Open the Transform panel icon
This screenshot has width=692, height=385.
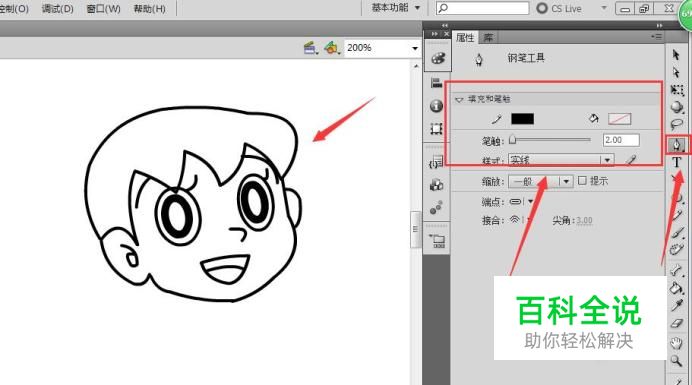pyautogui.click(x=436, y=129)
